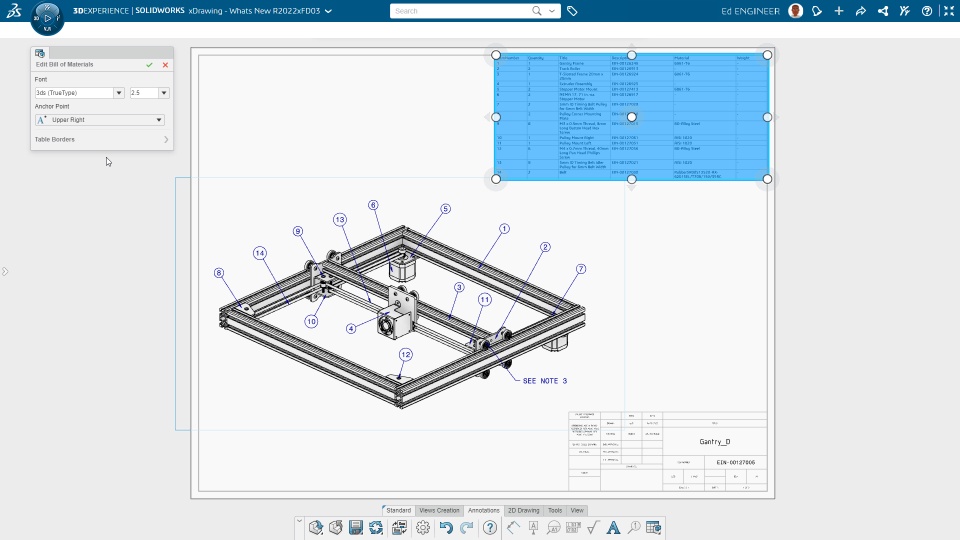Click balloon number 14 in the drawing

(260, 253)
